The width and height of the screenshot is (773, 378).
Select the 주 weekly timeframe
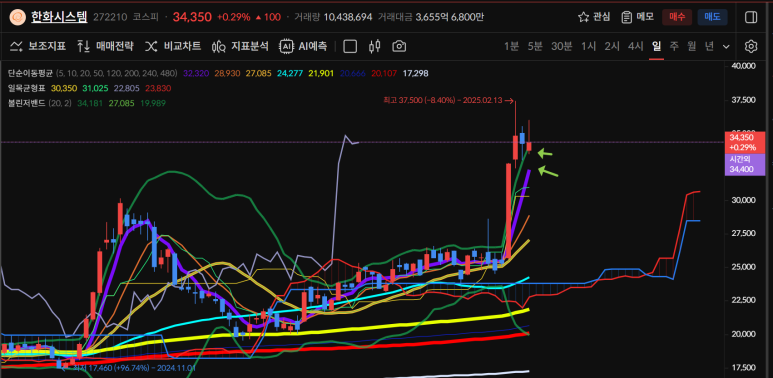tap(674, 46)
